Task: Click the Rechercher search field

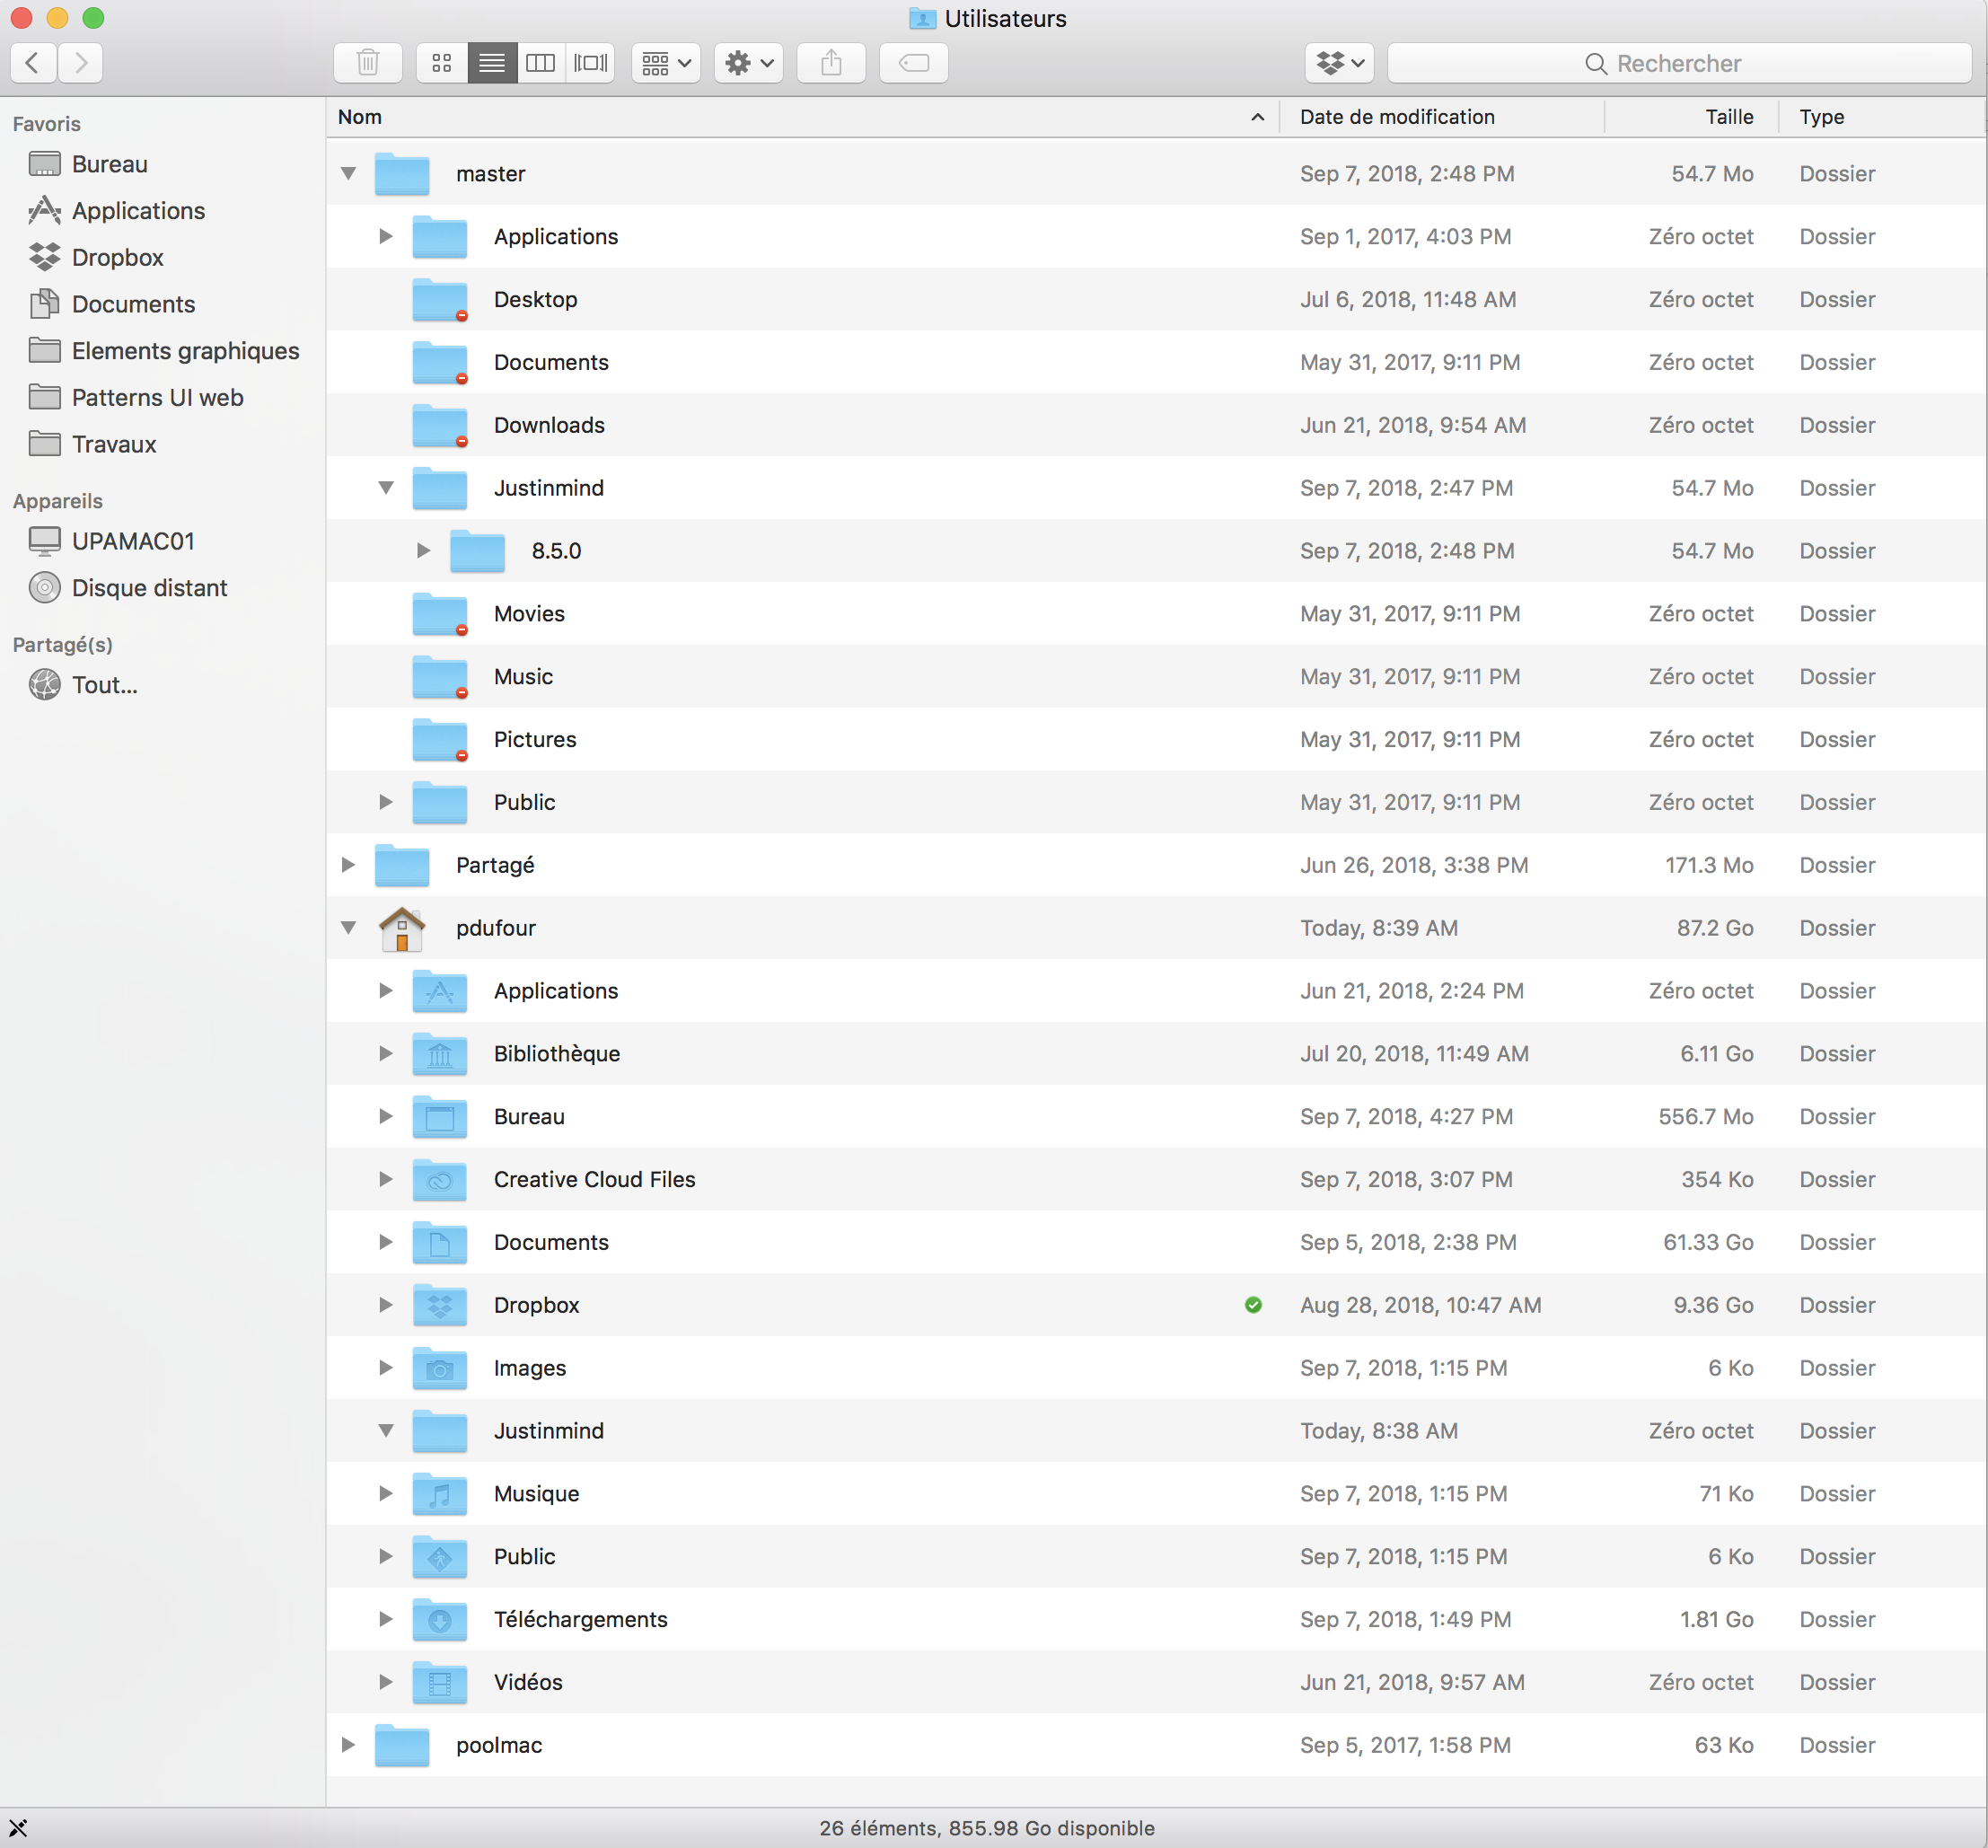Action: pyautogui.click(x=1678, y=63)
